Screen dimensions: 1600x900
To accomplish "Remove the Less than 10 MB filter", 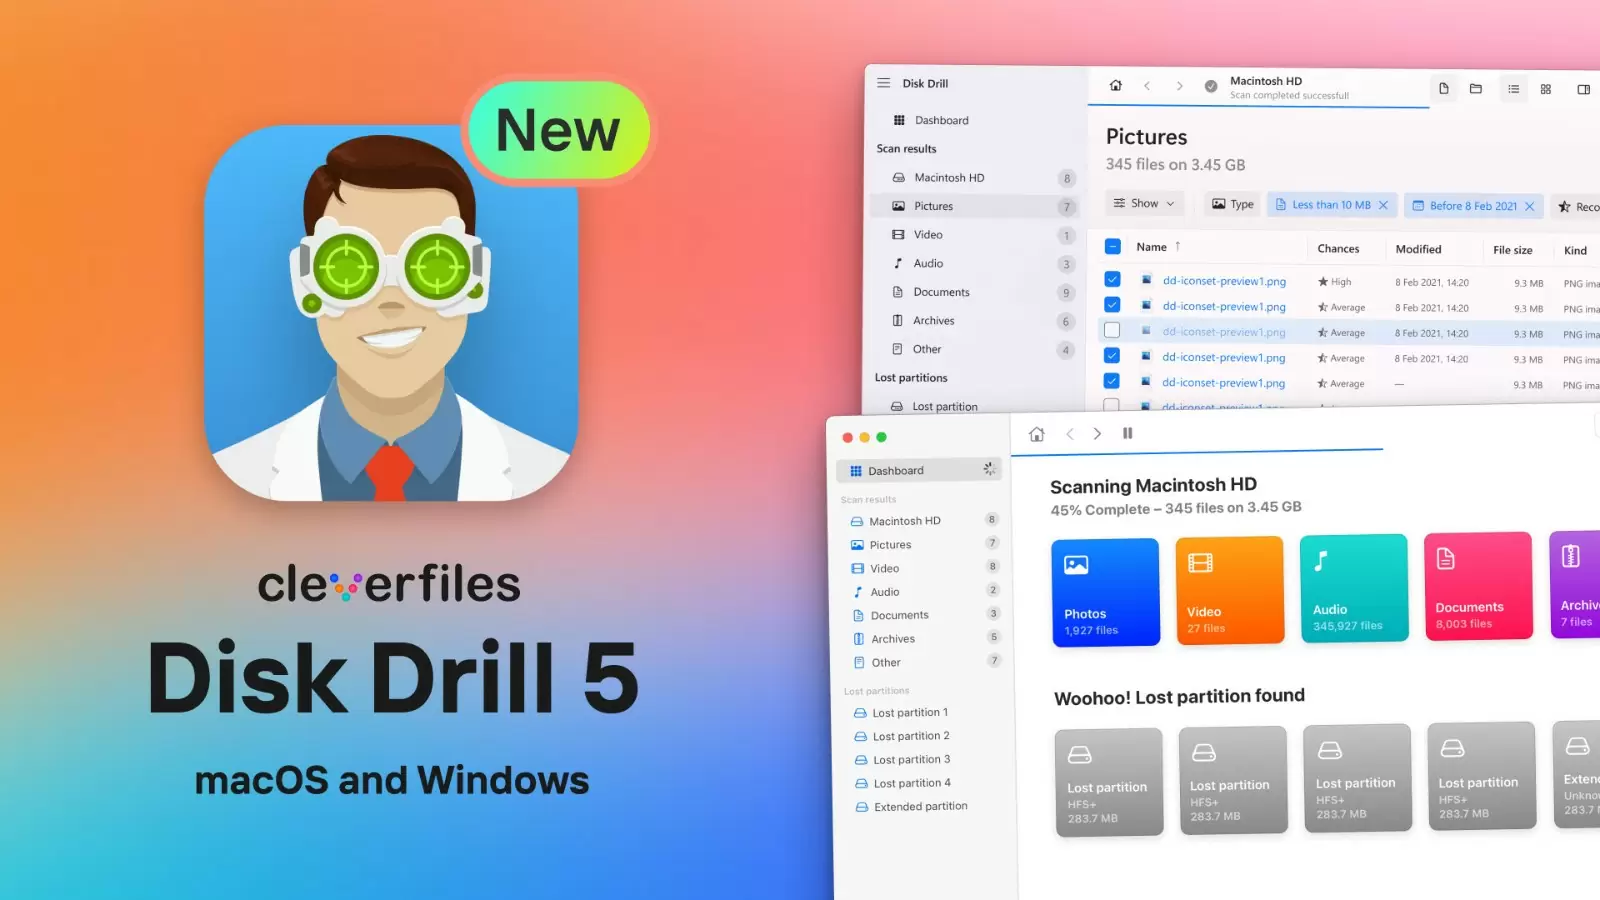I will click(x=1384, y=205).
